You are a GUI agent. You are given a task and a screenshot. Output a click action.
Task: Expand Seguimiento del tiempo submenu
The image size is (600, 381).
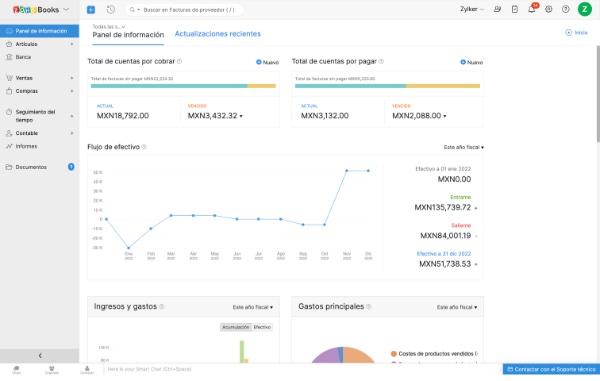point(72,116)
